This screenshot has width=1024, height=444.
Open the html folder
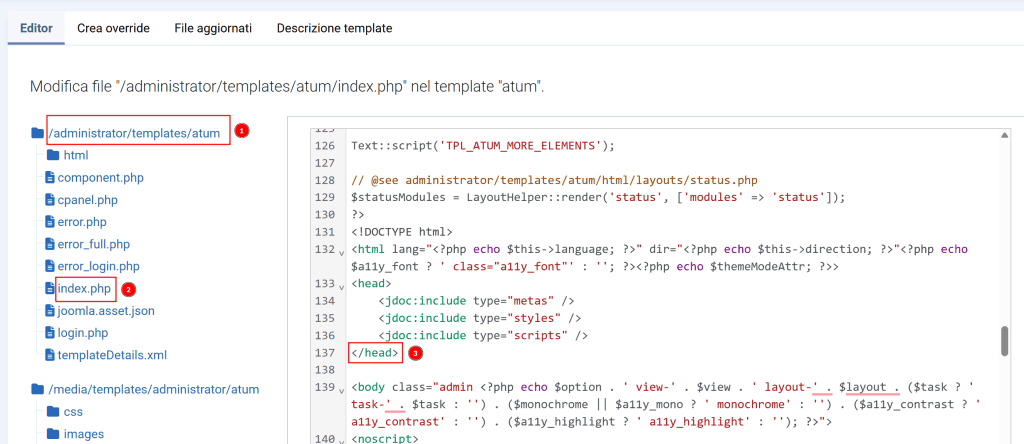pos(76,155)
